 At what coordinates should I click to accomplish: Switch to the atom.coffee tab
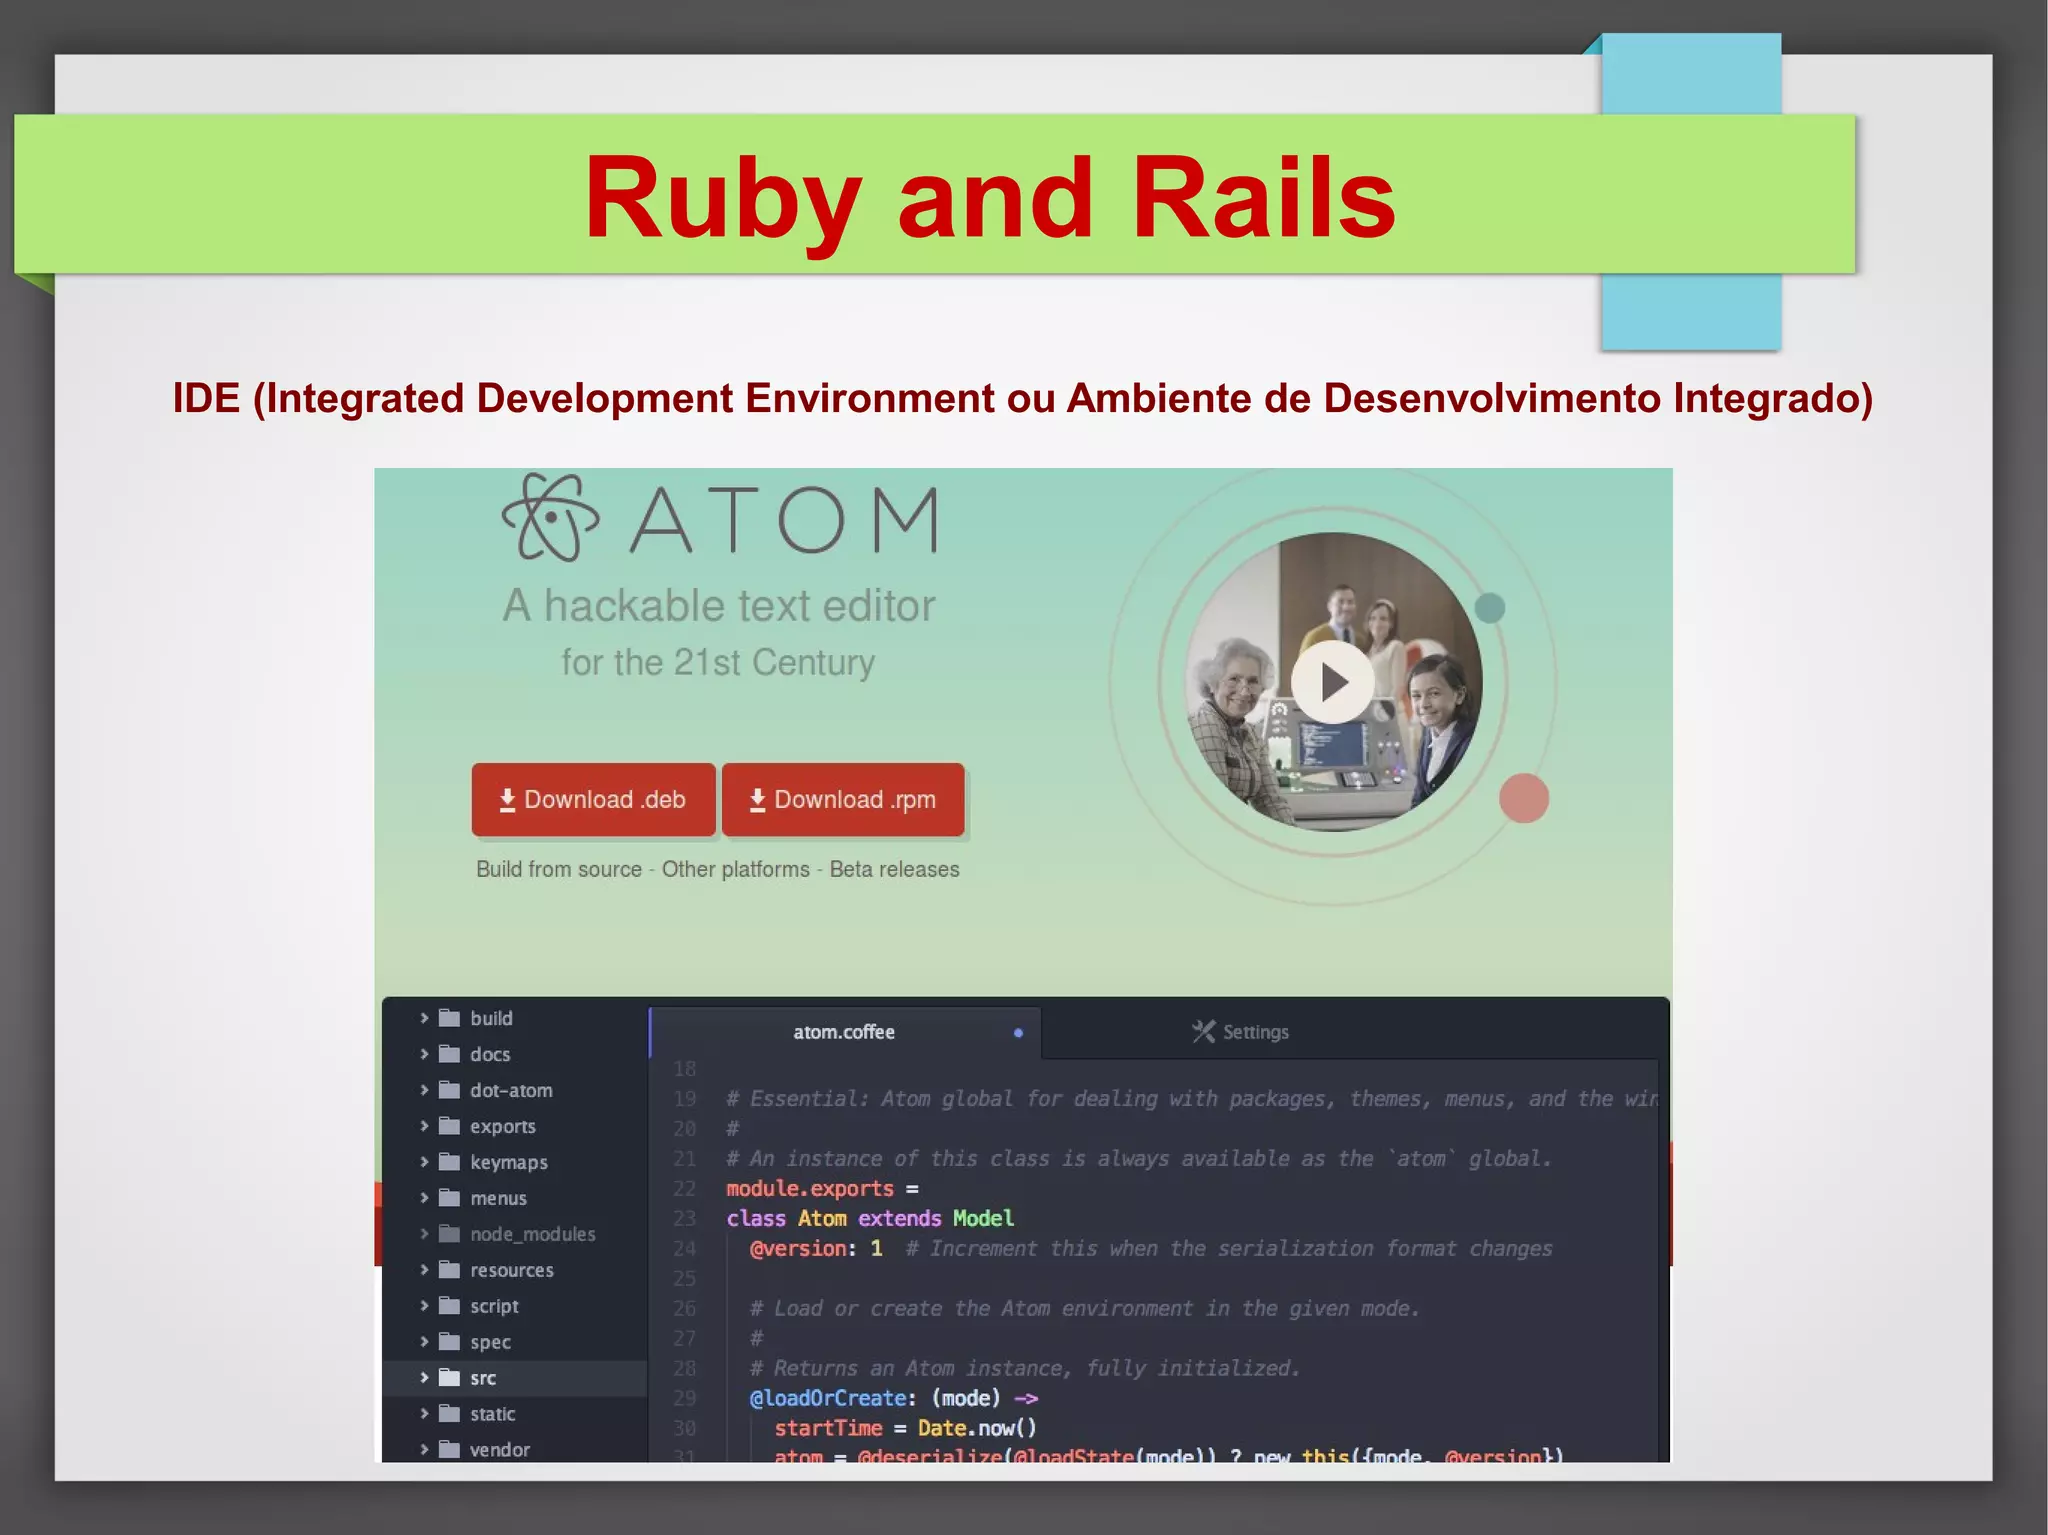coord(845,1032)
